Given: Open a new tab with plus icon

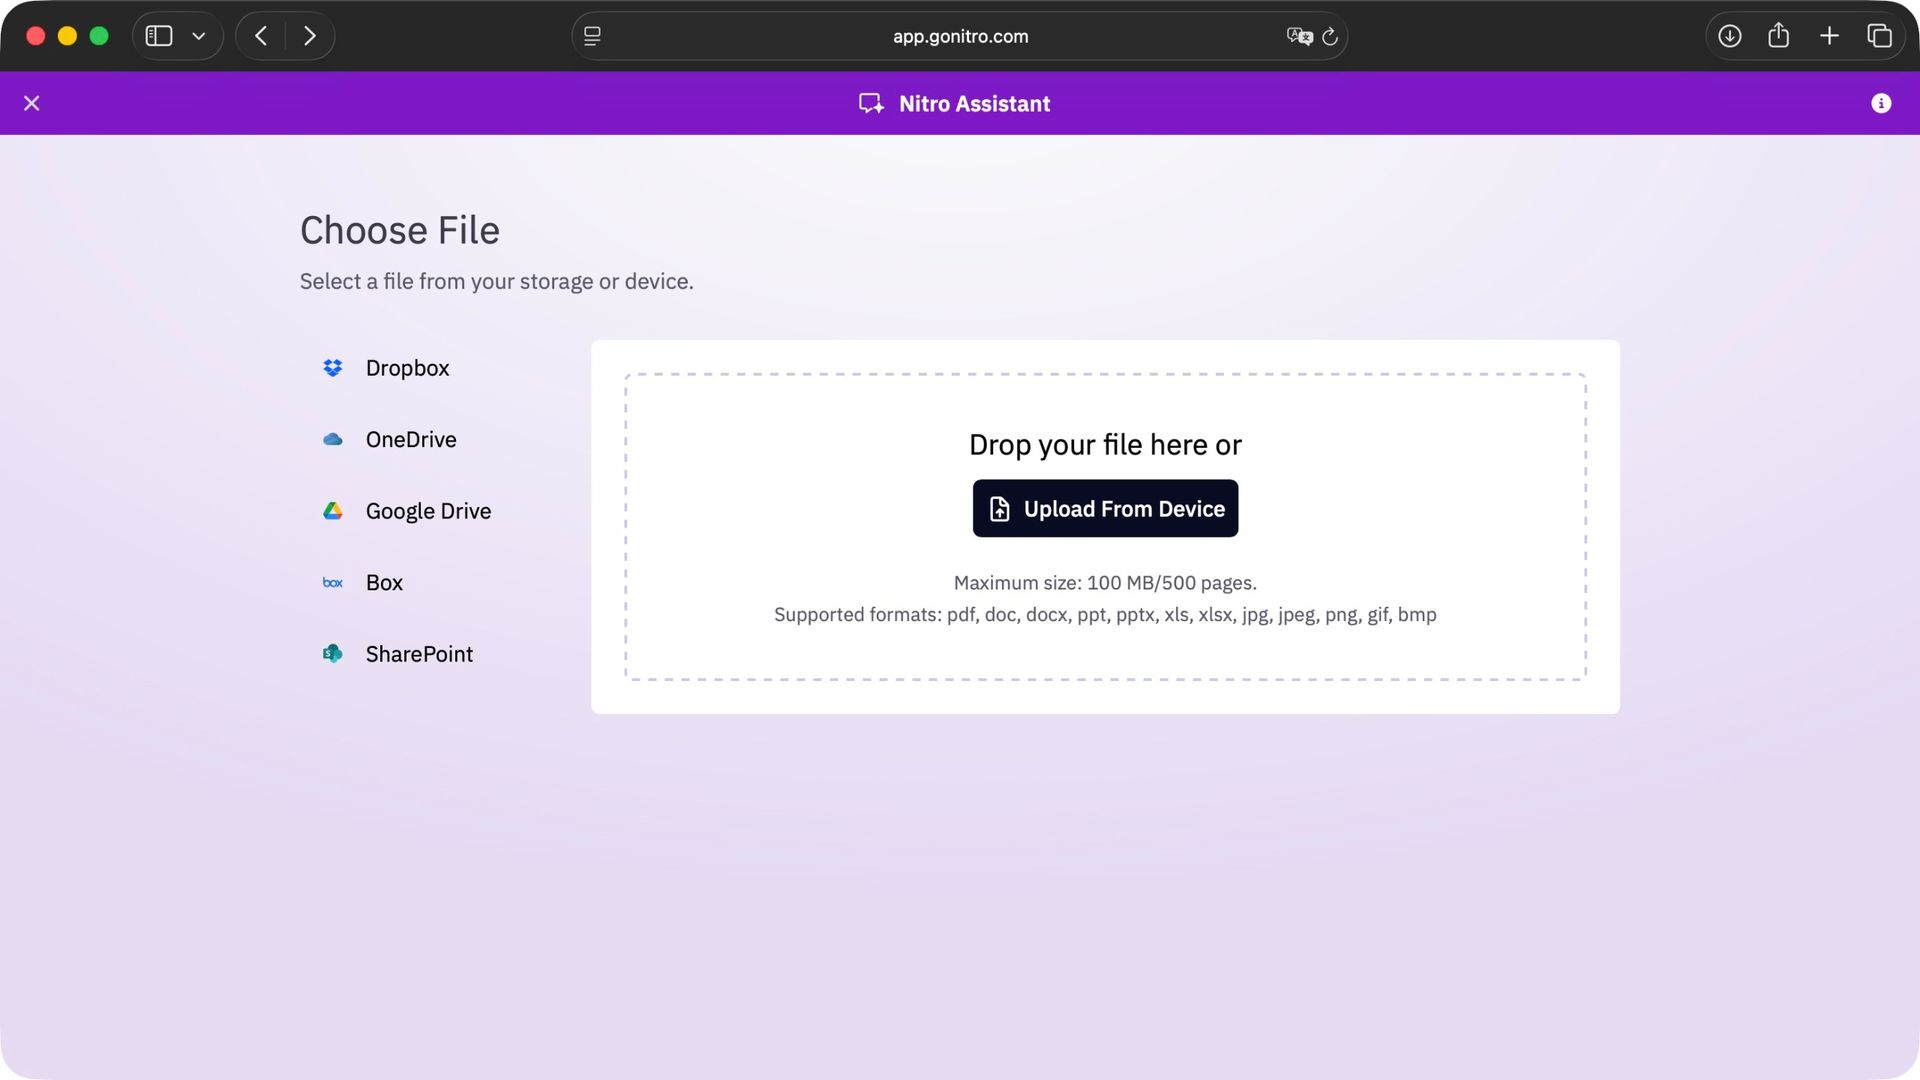Looking at the screenshot, I should [x=1829, y=36].
